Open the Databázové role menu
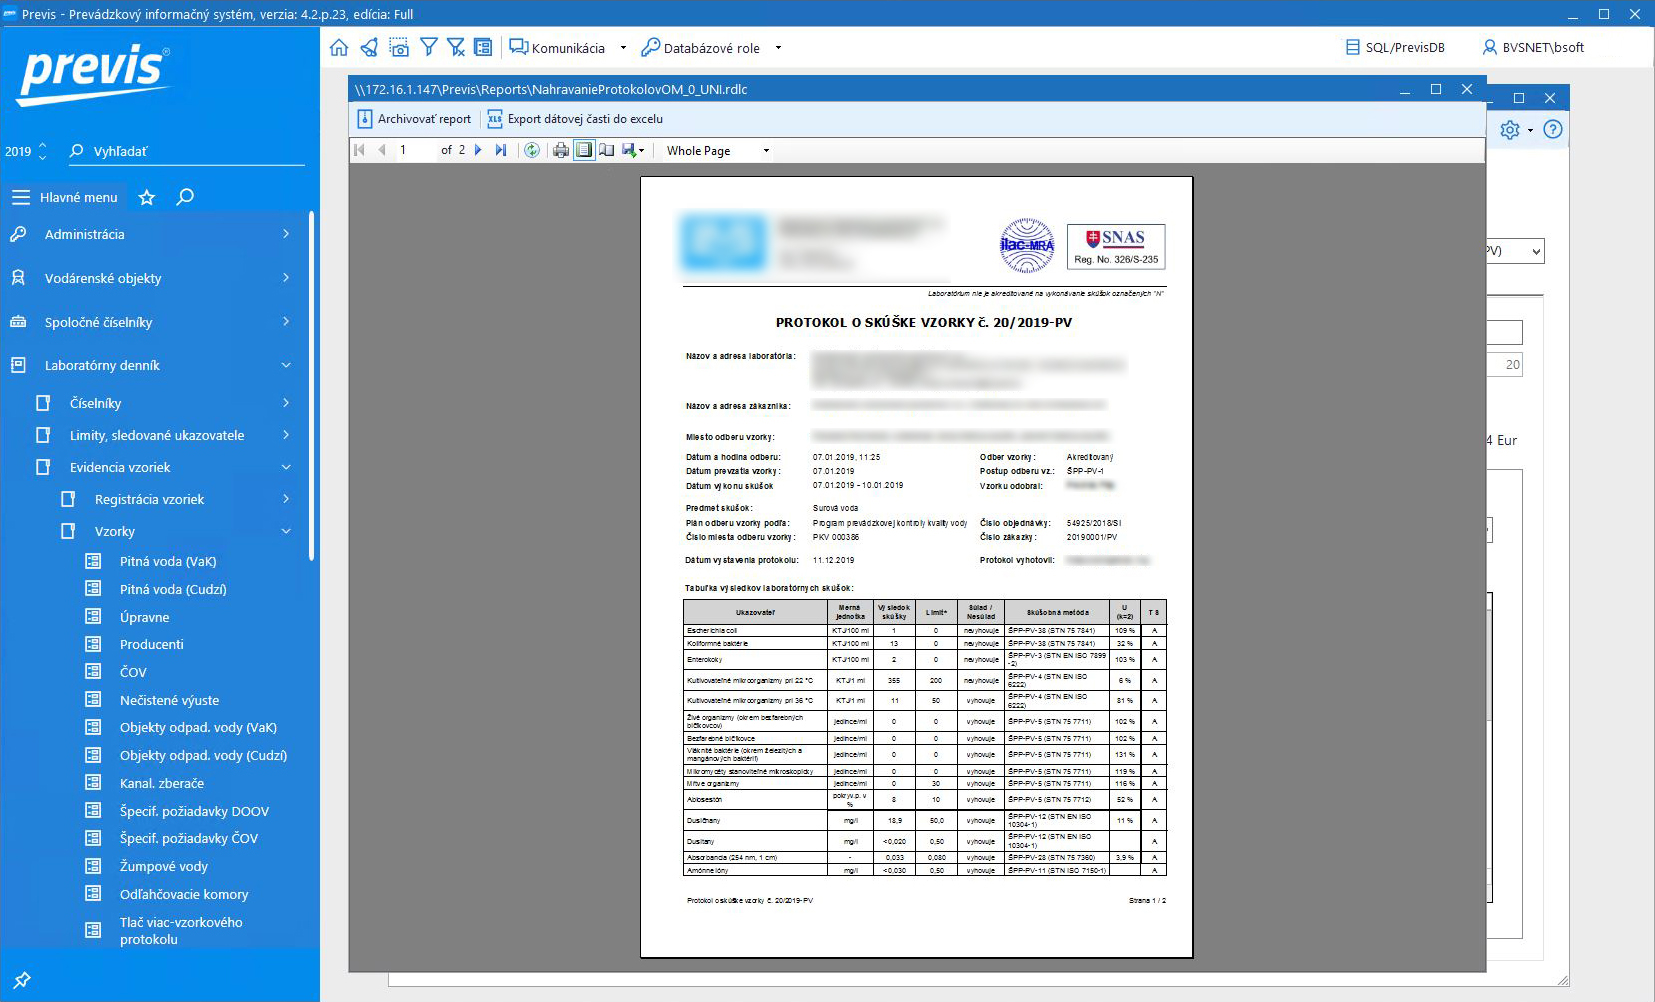Viewport: 1655px width, 1002px height. (700, 48)
